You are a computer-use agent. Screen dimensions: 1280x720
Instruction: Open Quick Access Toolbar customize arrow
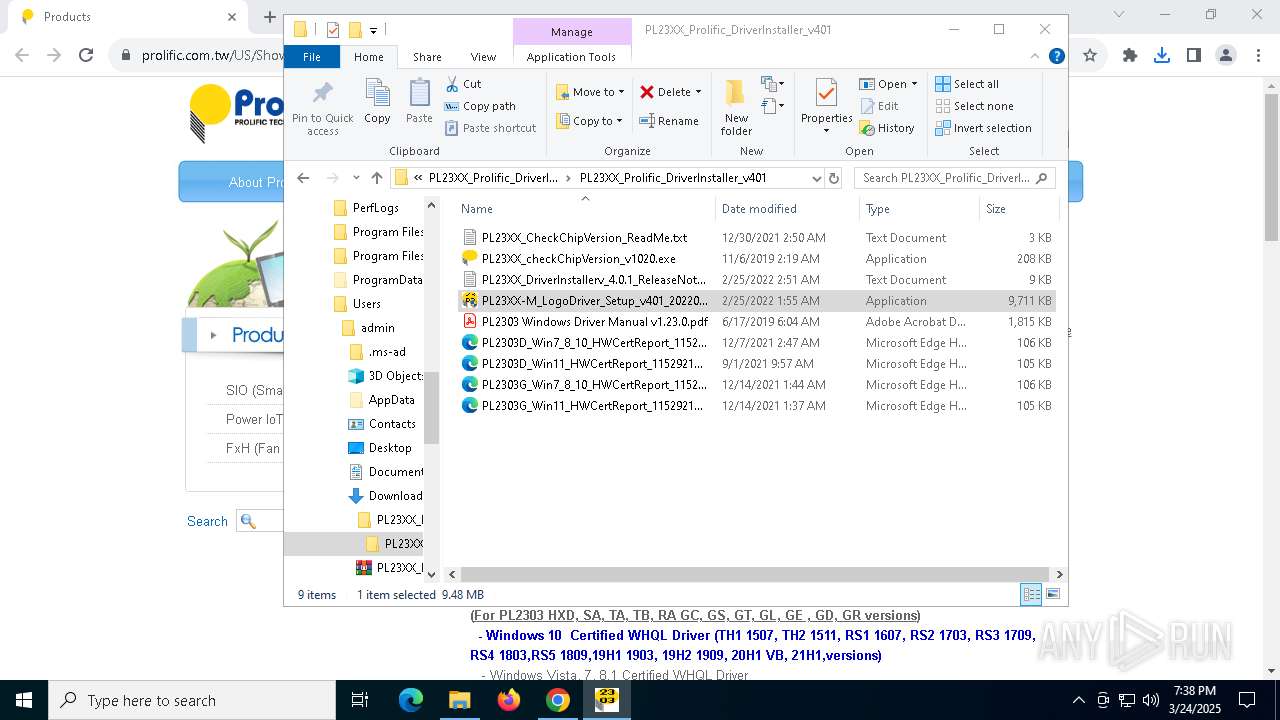(x=373, y=30)
